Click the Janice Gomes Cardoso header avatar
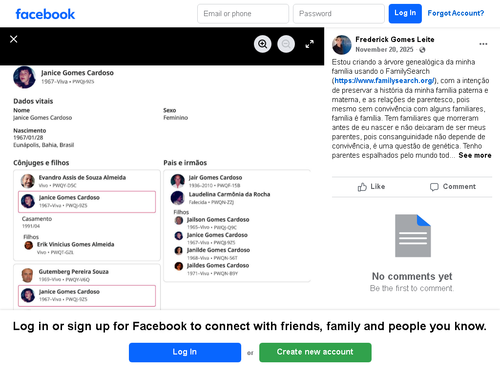Screen dimensions: 500x375 coord(24,77)
